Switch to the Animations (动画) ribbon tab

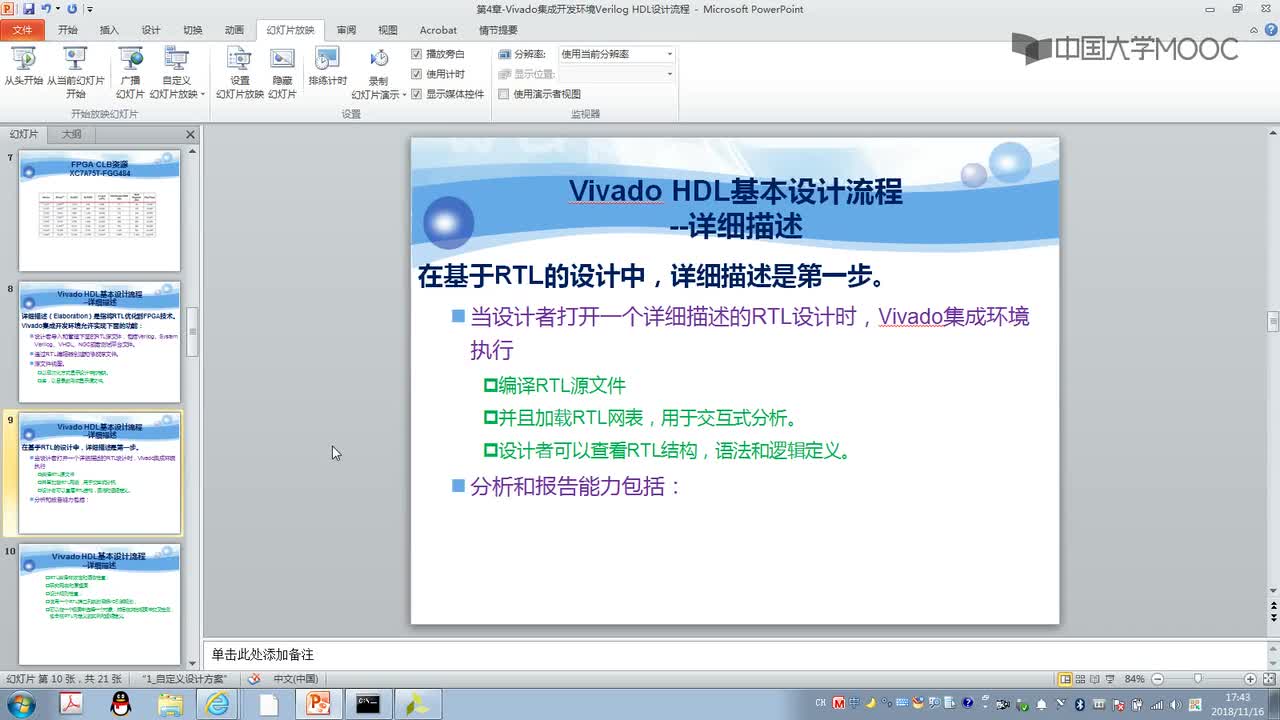(x=234, y=30)
